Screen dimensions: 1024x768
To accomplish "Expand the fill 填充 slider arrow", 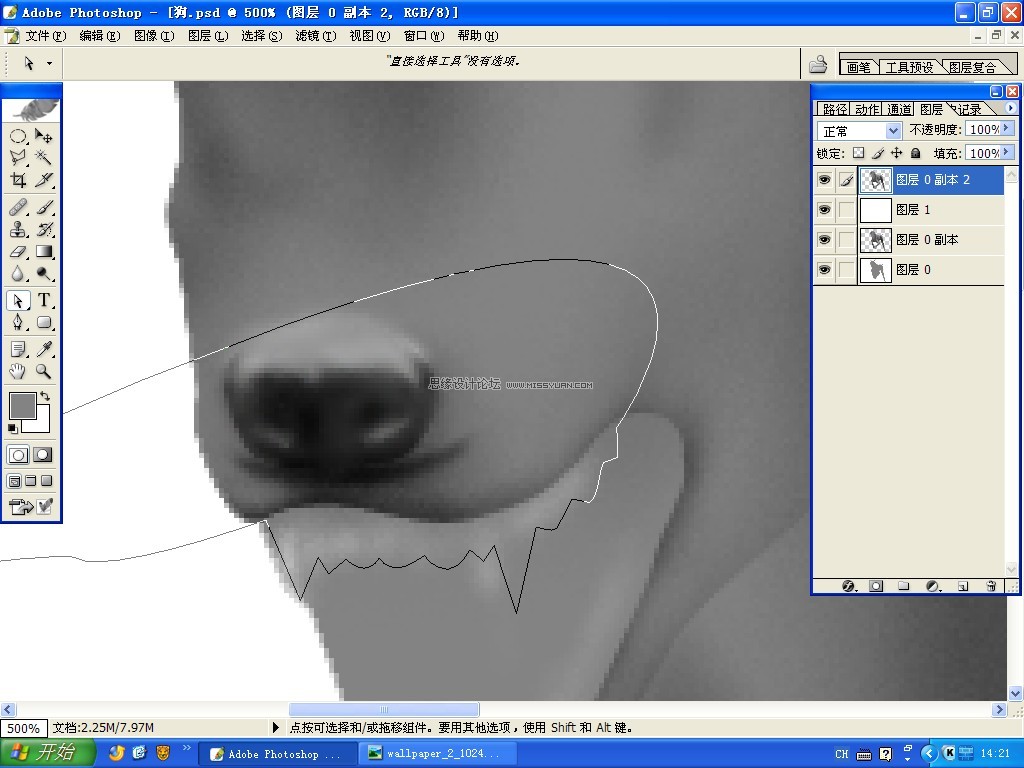I will 1008,152.
